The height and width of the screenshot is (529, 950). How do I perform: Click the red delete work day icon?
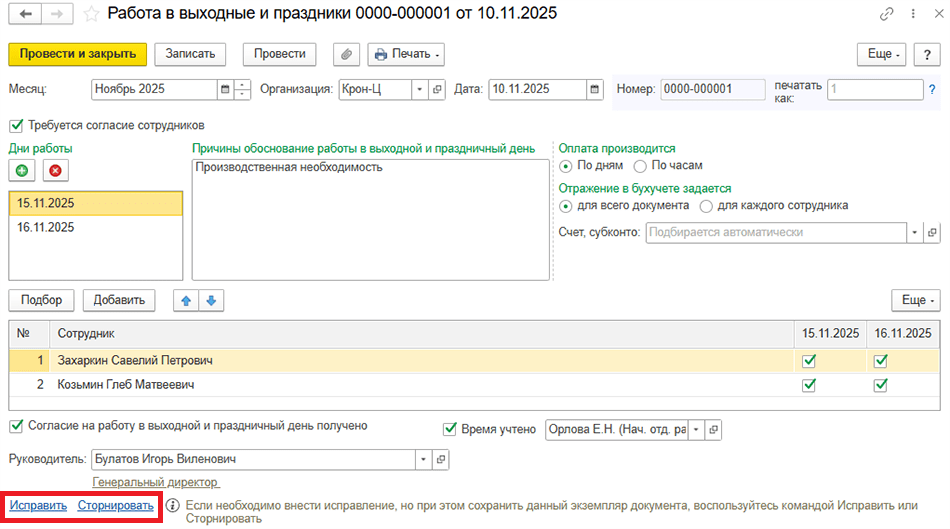point(55,170)
